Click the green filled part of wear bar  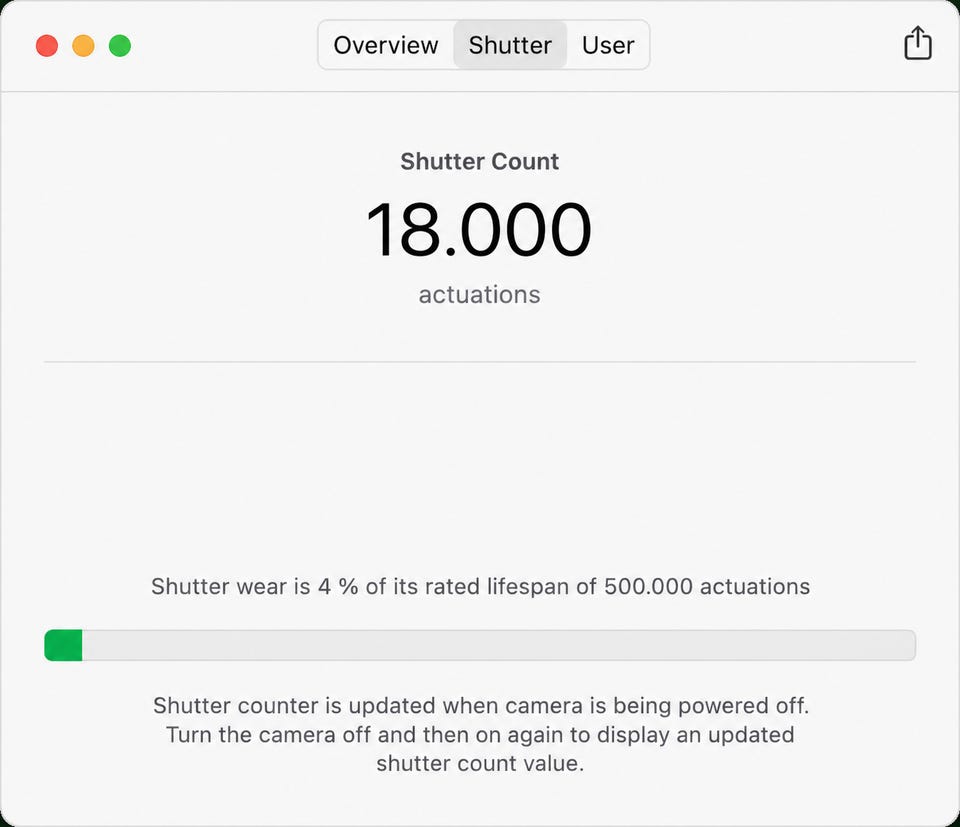pyautogui.click(x=63, y=645)
